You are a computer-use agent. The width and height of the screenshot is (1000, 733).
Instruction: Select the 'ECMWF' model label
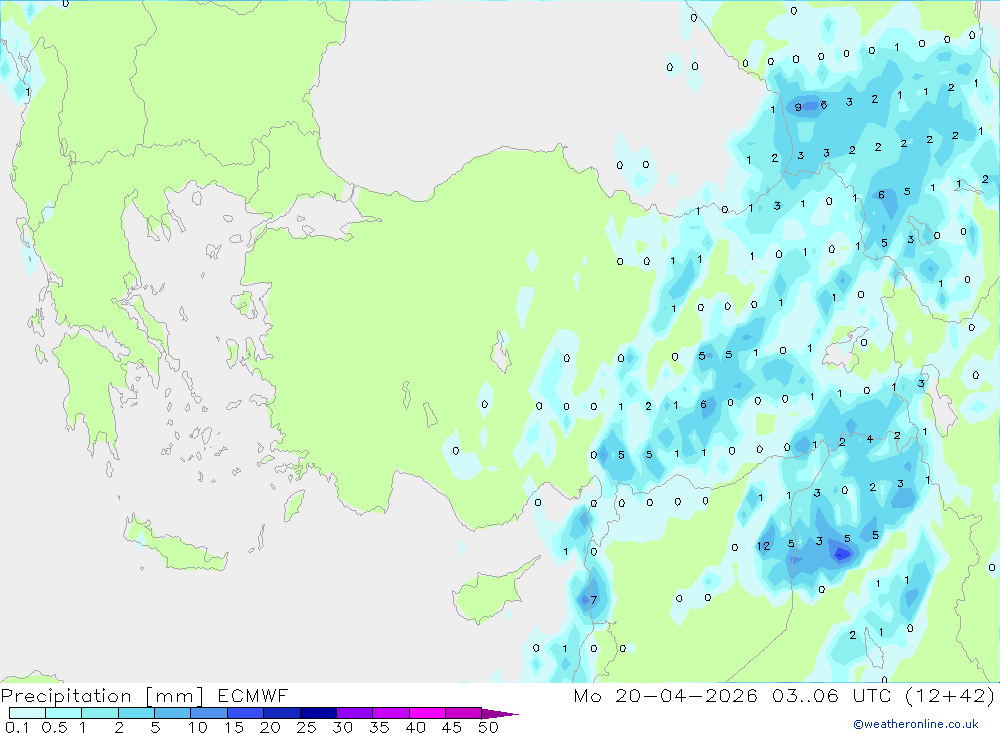pyautogui.click(x=253, y=695)
